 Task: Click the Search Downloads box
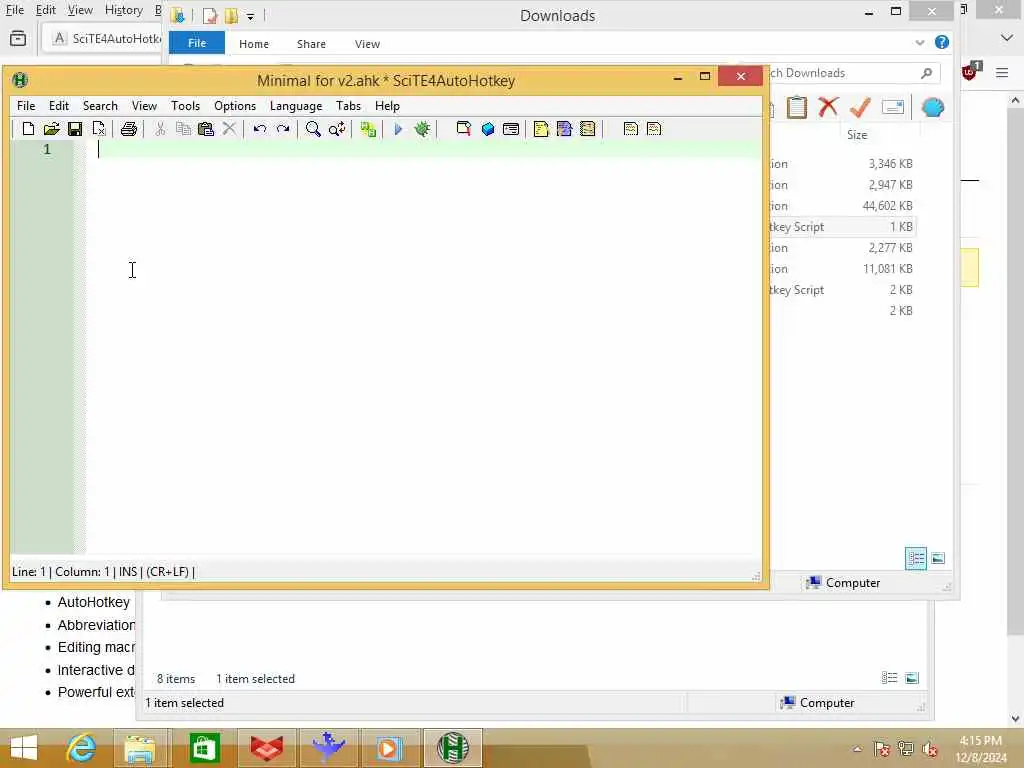[x=852, y=73]
